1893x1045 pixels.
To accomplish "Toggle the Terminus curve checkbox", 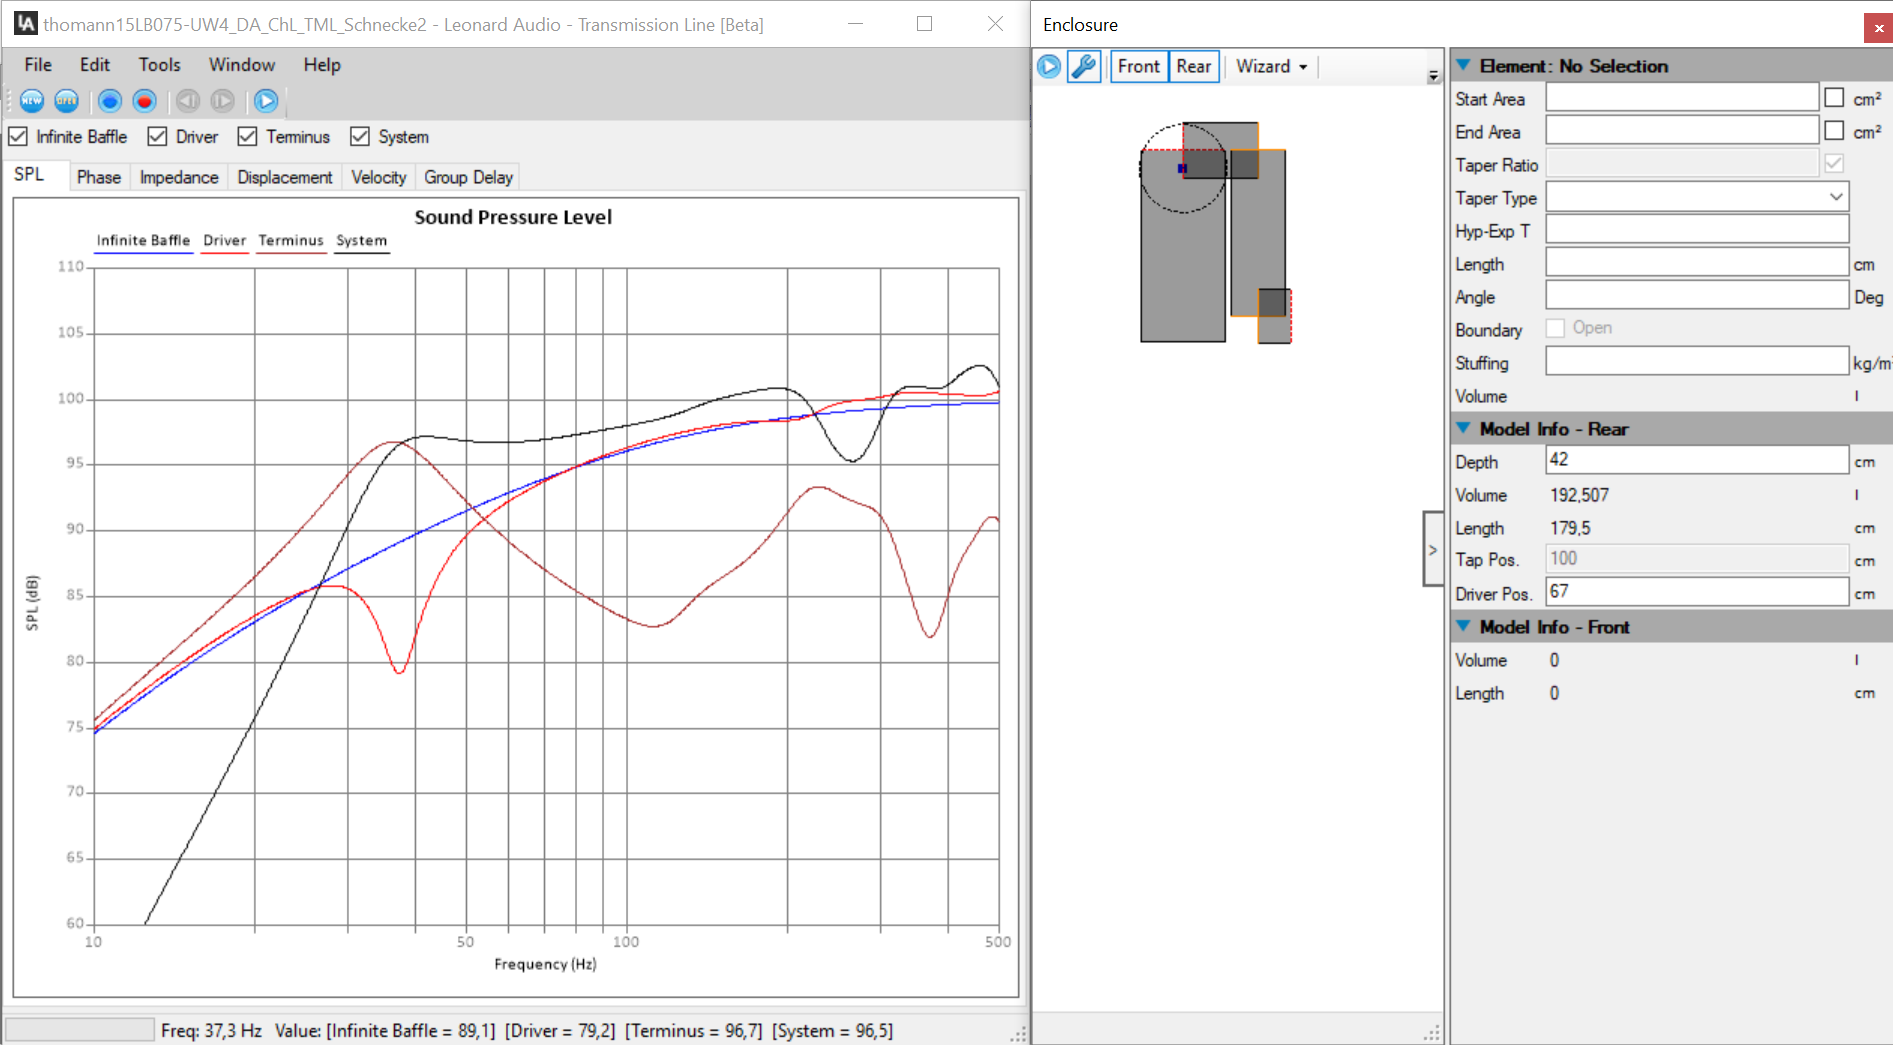I will pos(248,137).
